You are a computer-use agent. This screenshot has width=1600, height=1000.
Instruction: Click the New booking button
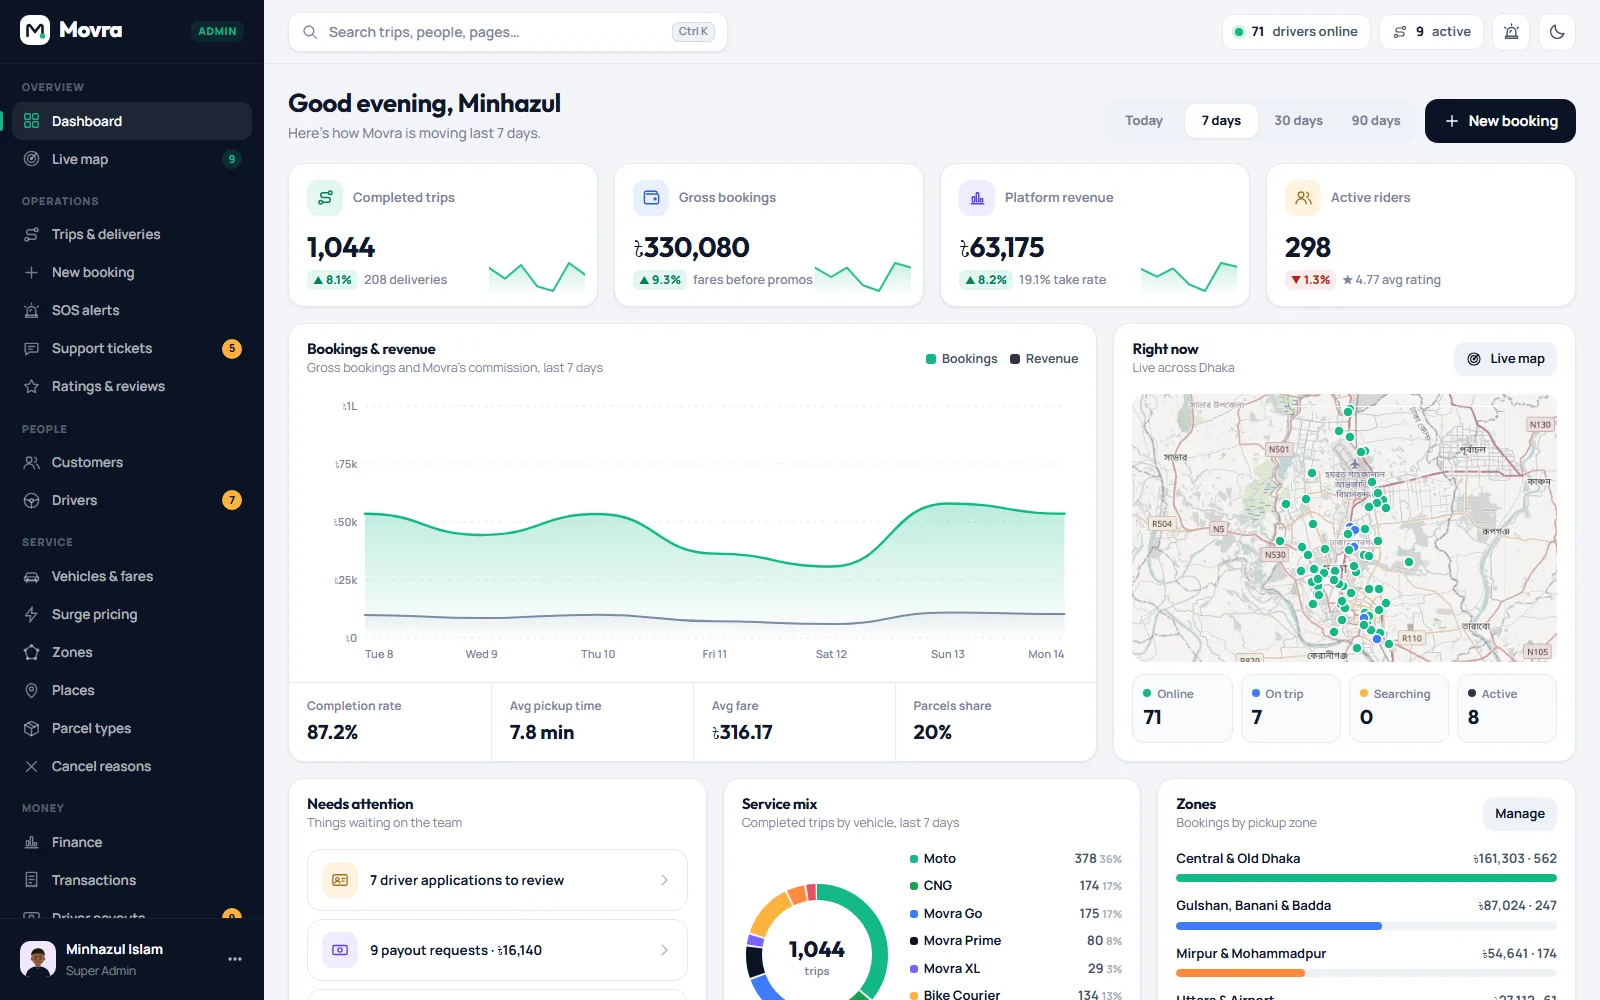tap(1500, 121)
